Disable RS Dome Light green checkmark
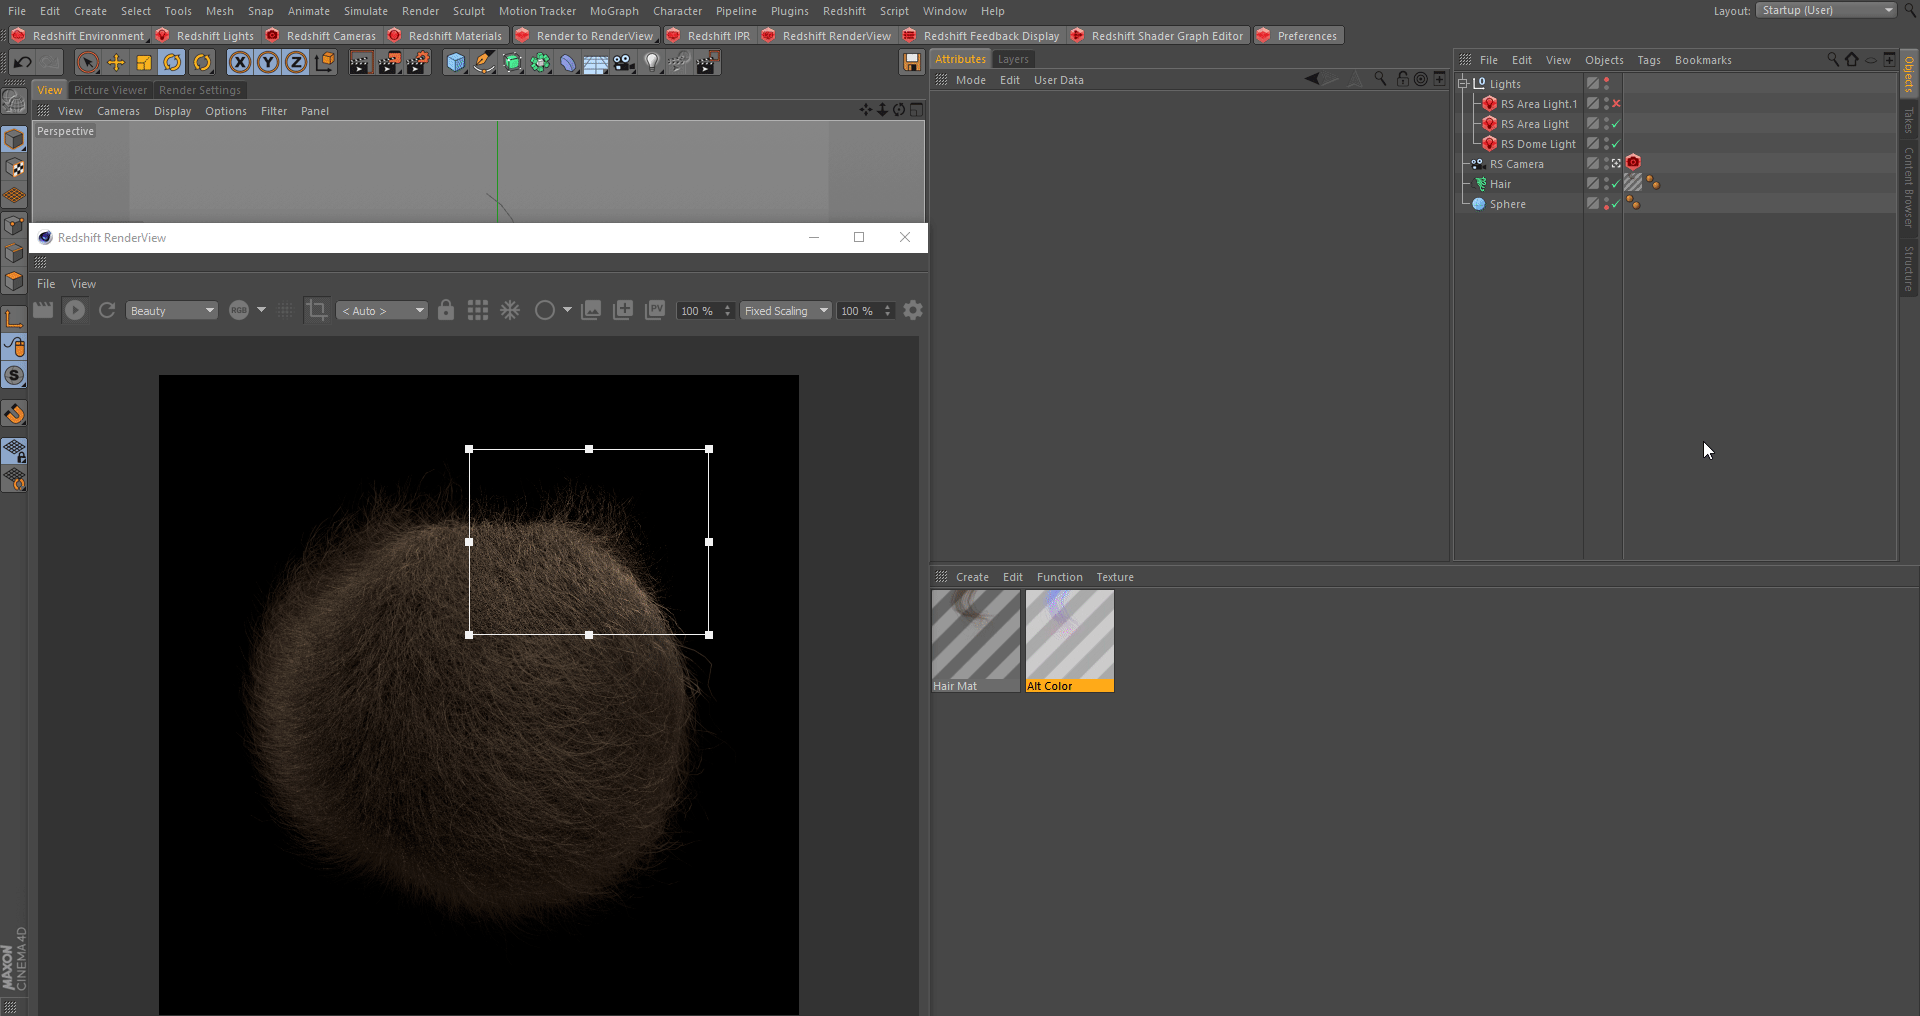This screenshot has width=1920, height=1016. [1616, 144]
